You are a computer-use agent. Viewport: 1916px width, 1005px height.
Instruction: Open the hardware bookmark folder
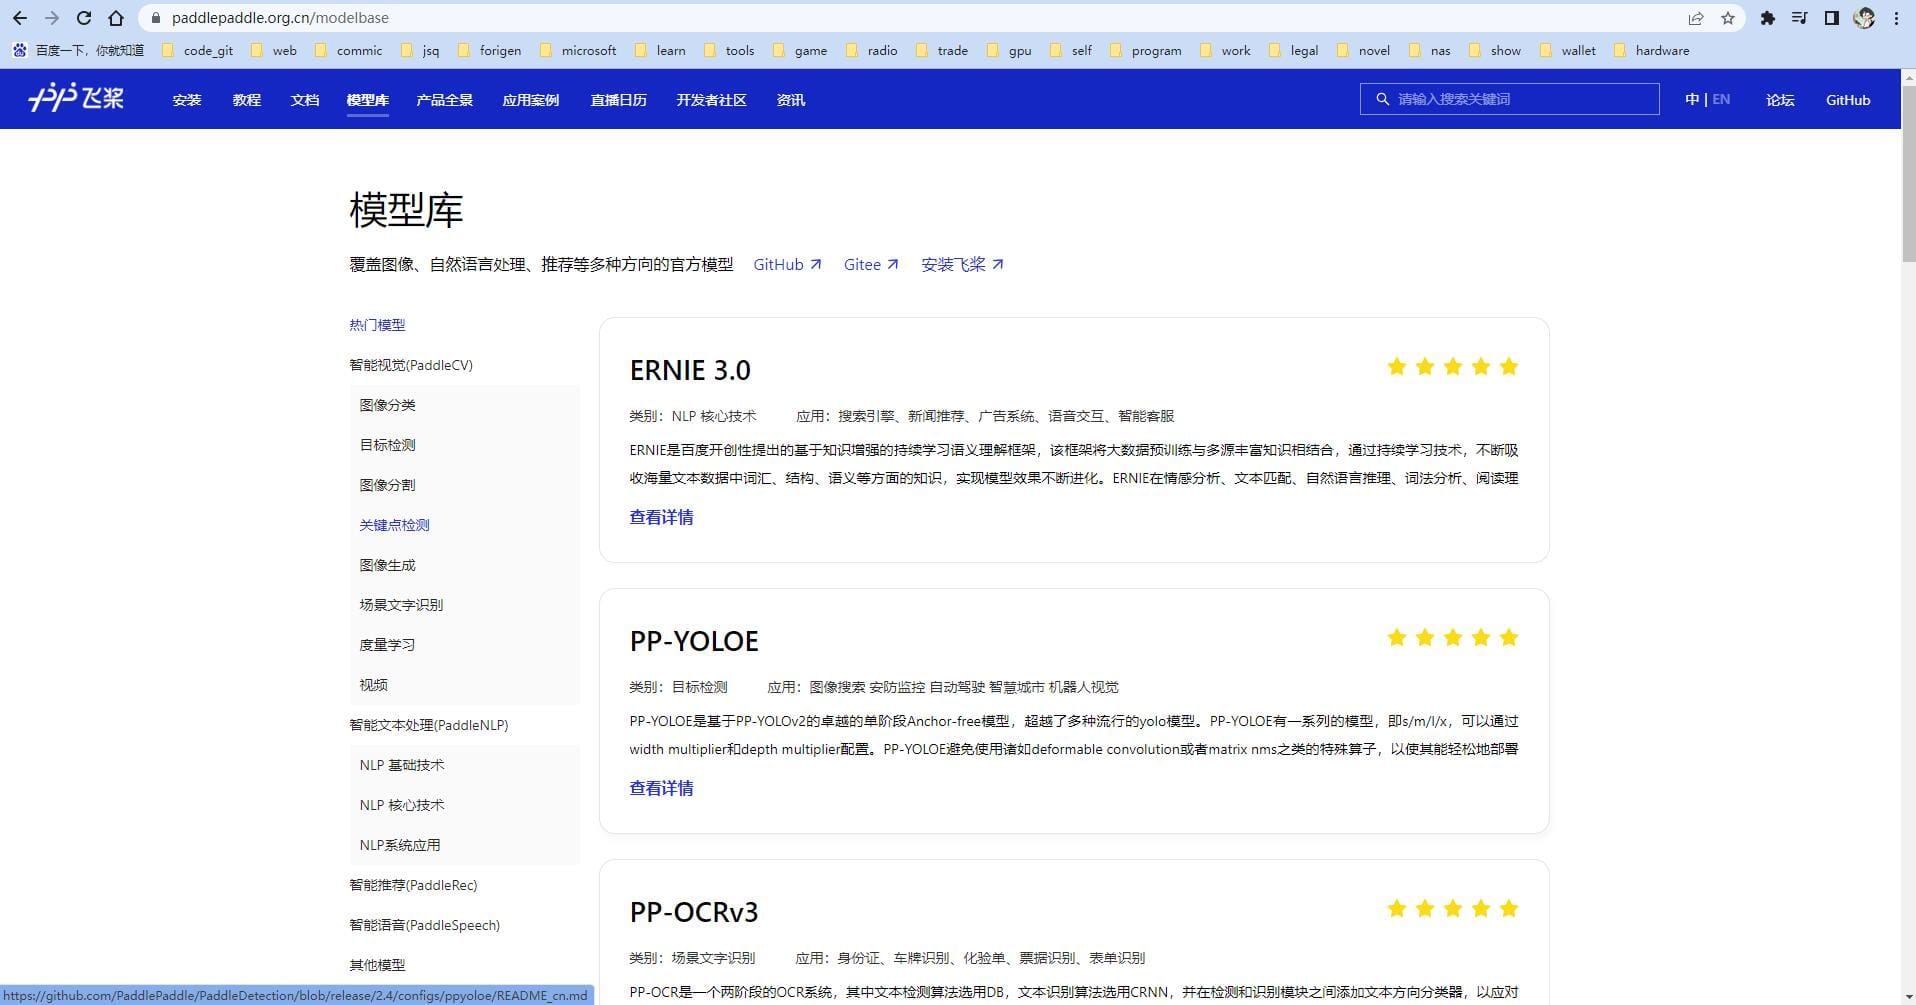point(1652,50)
